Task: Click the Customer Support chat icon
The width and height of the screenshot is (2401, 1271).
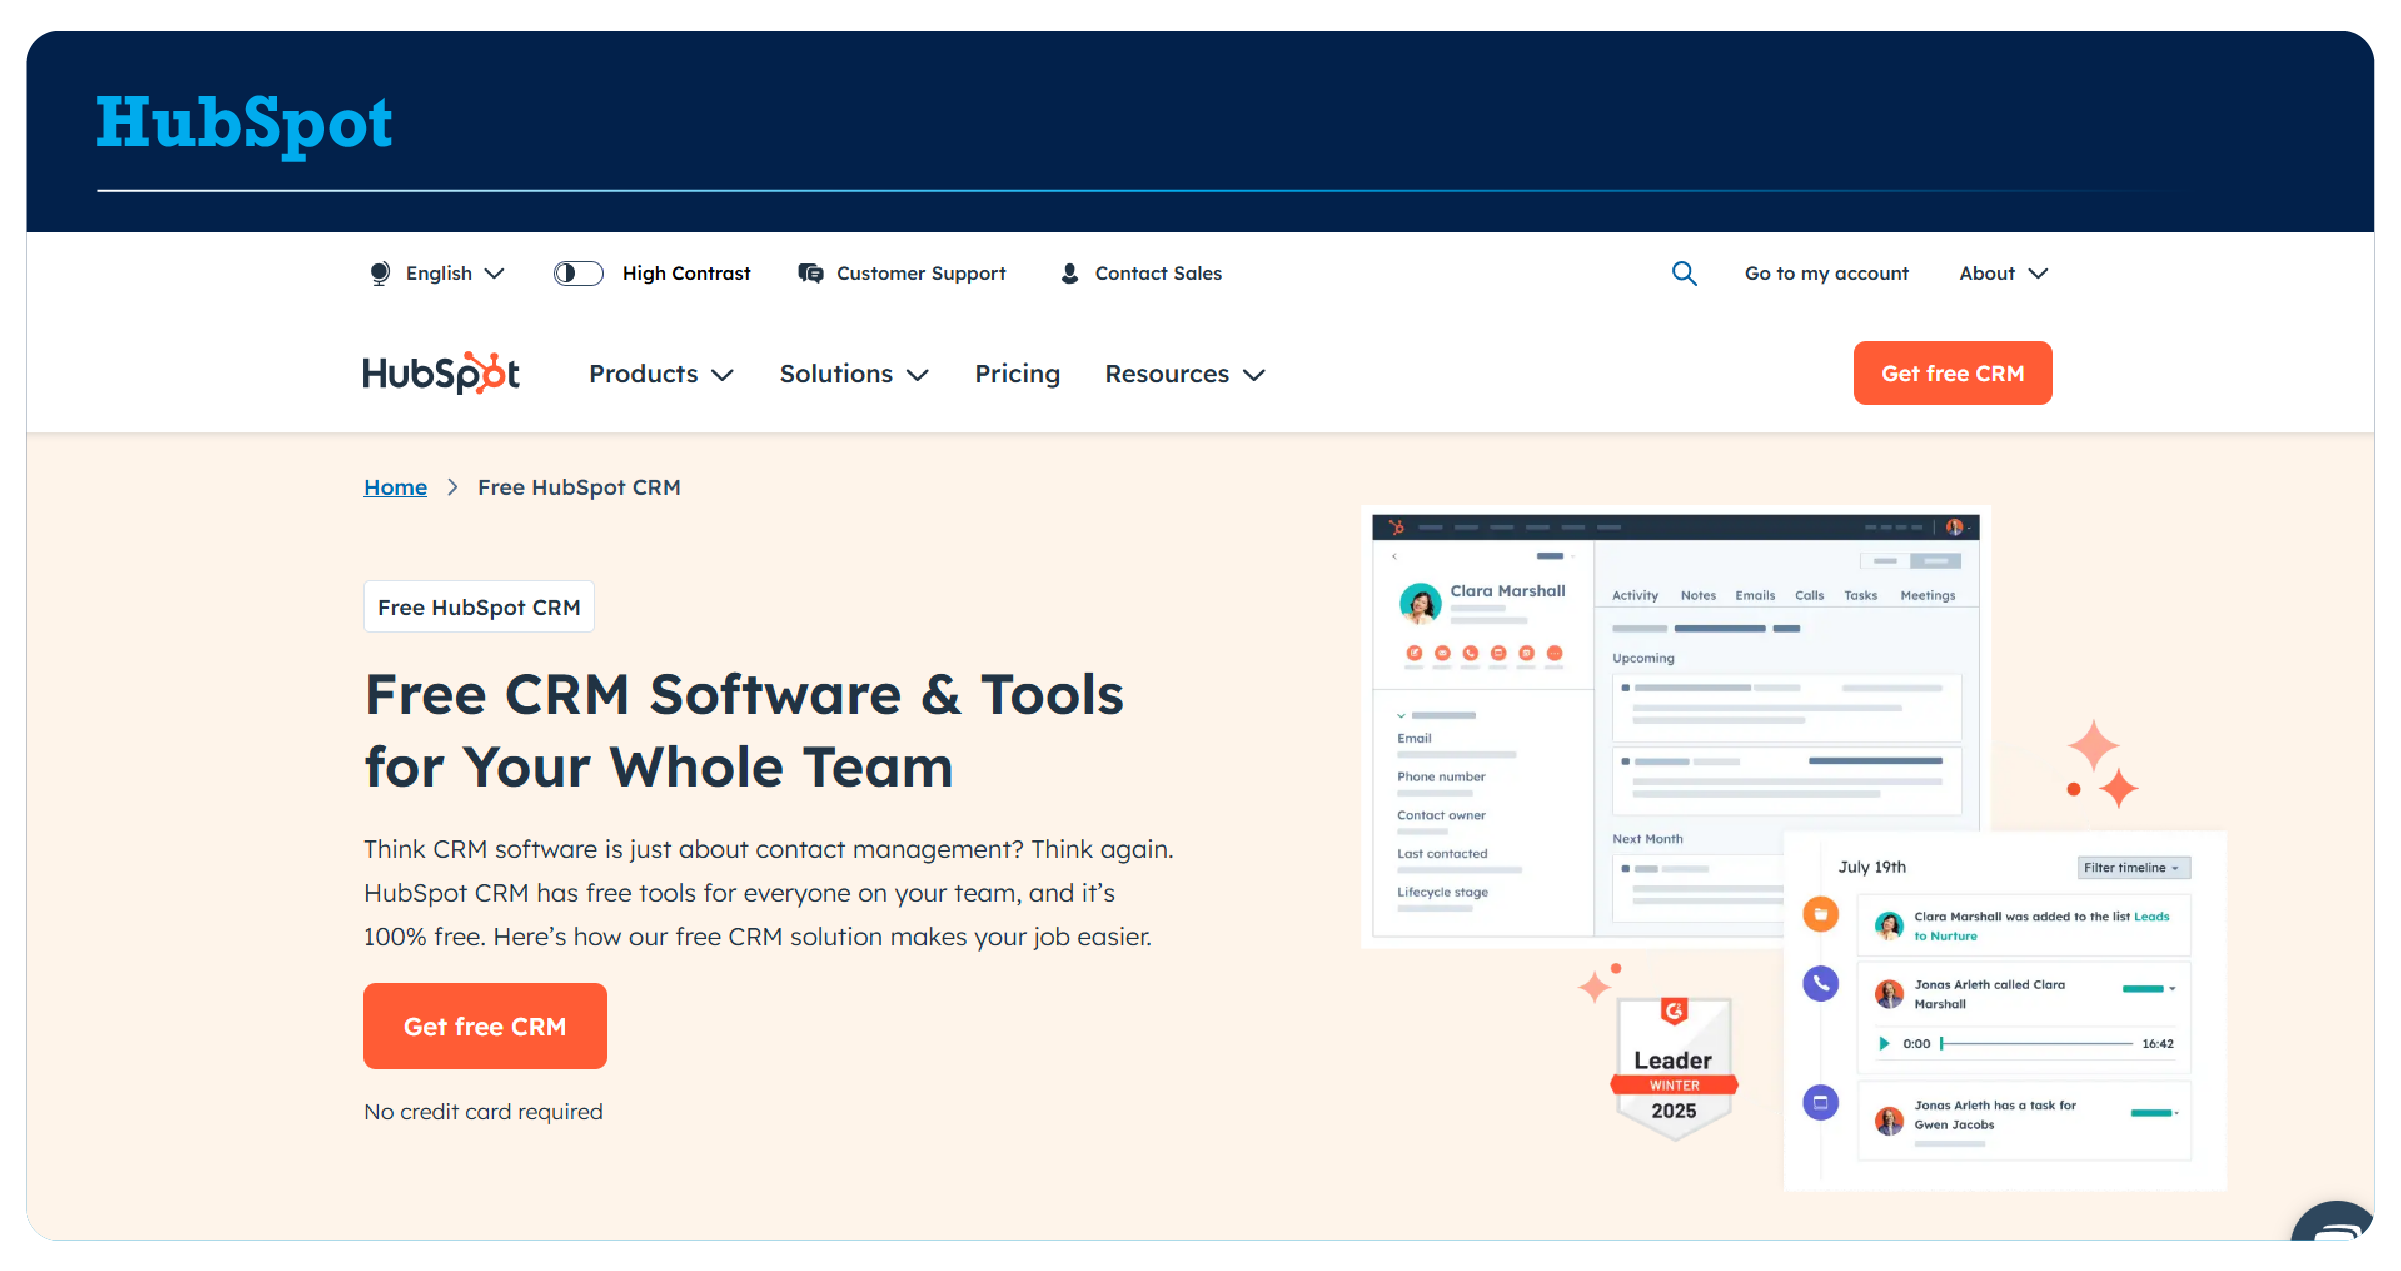Action: (x=811, y=273)
